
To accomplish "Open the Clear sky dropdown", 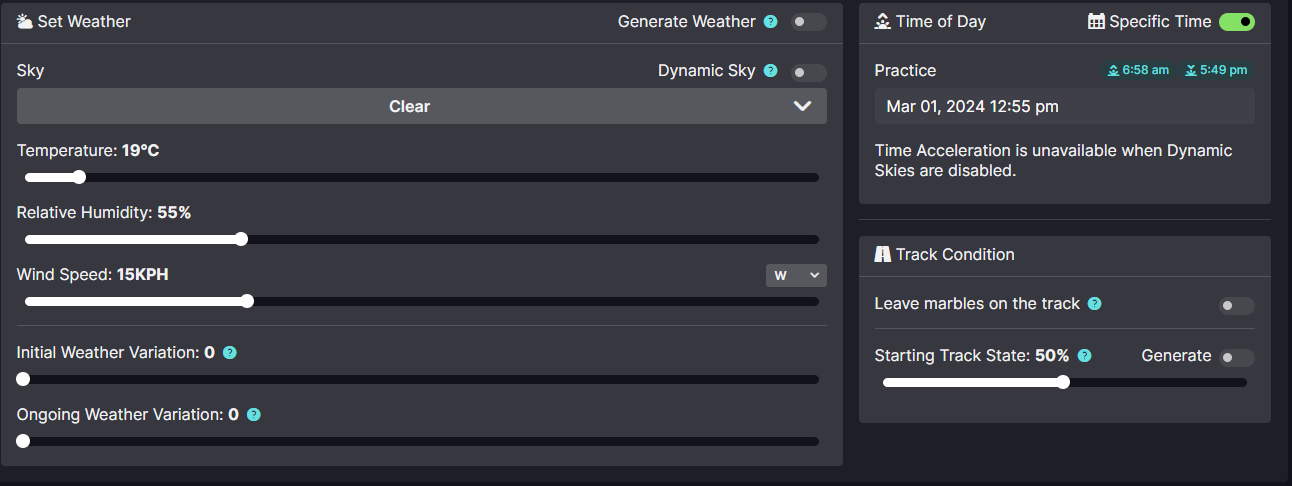I will tap(422, 106).
